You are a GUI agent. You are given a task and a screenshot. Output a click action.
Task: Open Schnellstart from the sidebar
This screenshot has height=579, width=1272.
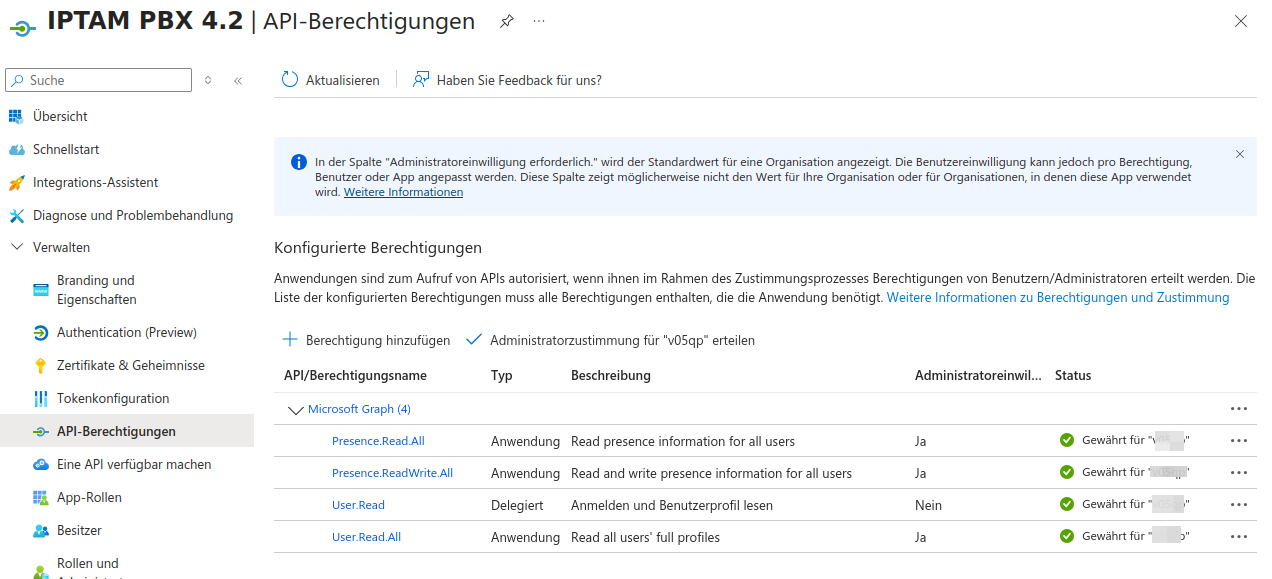pyautogui.click(x=65, y=149)
